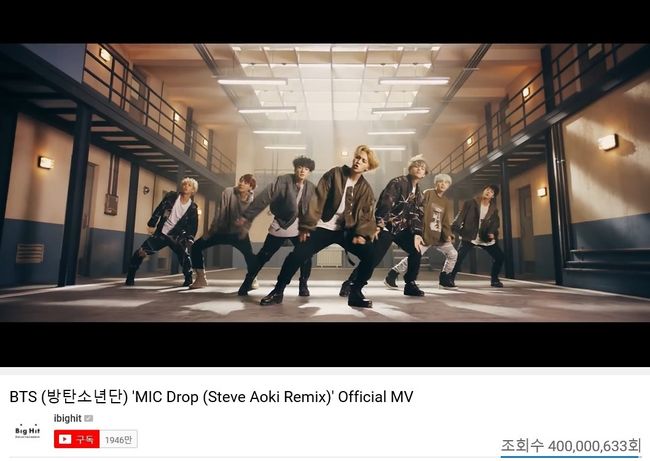Click the black letterbox bar below the video

pos(325,344)
